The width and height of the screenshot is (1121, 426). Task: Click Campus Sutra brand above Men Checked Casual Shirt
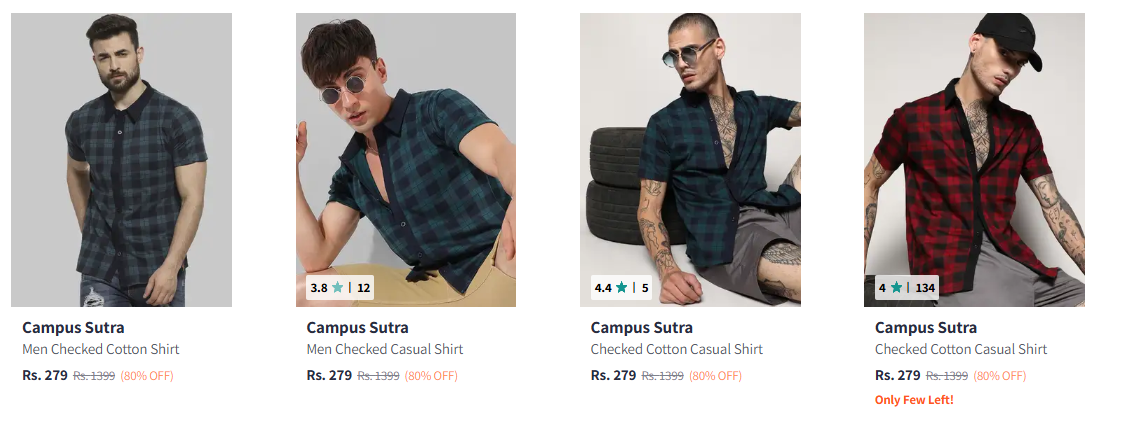(357, 327)
